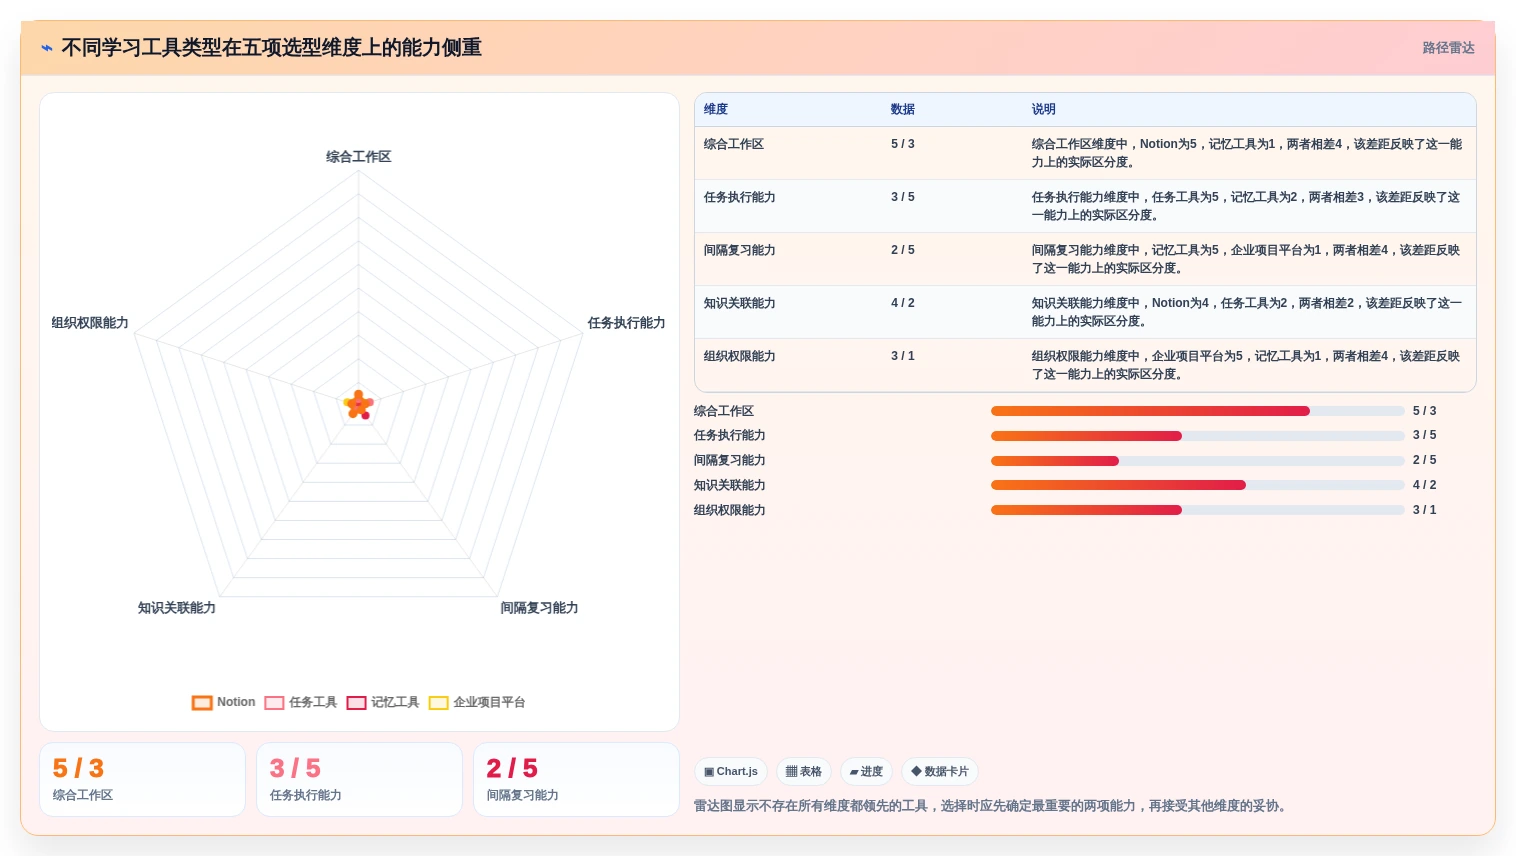Click description text for 知识关联能力 row
The width and height of the screenshot is (1516, 856).
[1247, 312]
